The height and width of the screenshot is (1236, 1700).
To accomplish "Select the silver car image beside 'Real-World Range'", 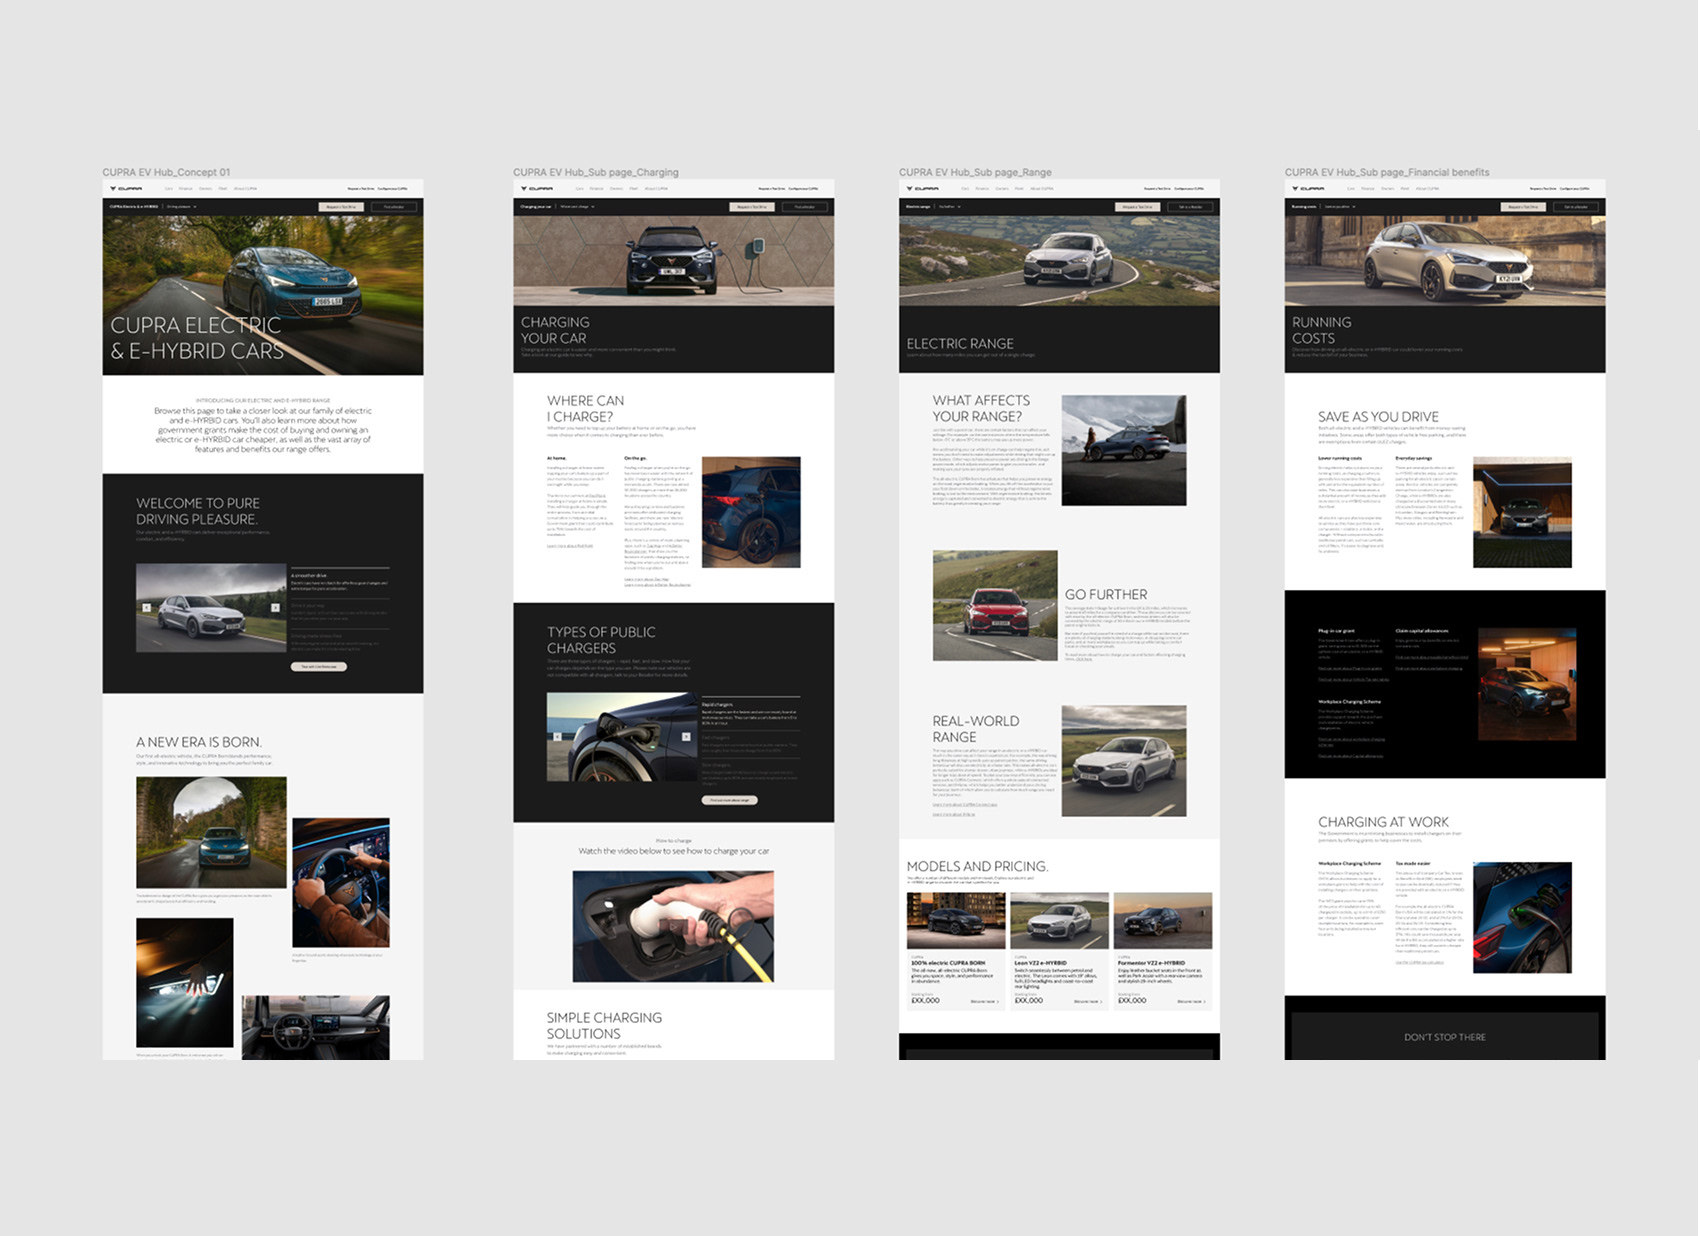I will 1124,761.
